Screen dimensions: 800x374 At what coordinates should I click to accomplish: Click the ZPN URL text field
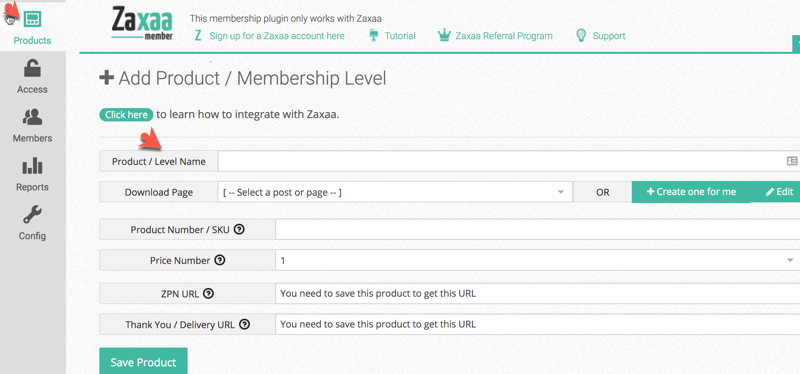pyautogui.click(x=538, y=294)
